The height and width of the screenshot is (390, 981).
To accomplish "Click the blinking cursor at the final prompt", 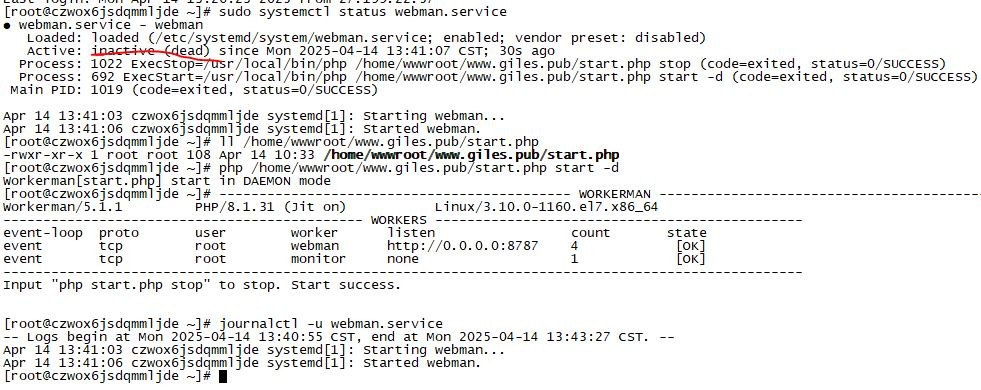I will (x=223, y=376).
